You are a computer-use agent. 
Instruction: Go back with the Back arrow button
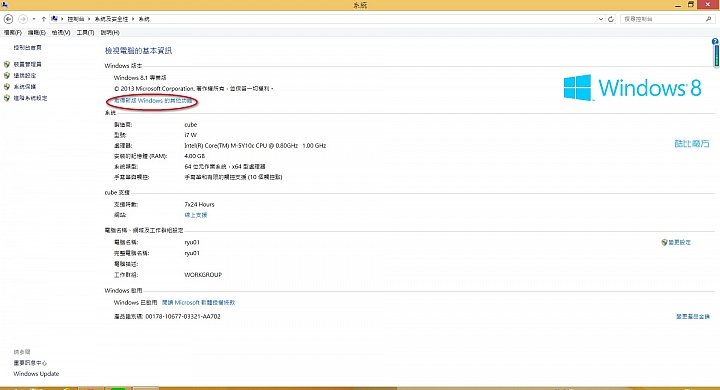point(8,19)
